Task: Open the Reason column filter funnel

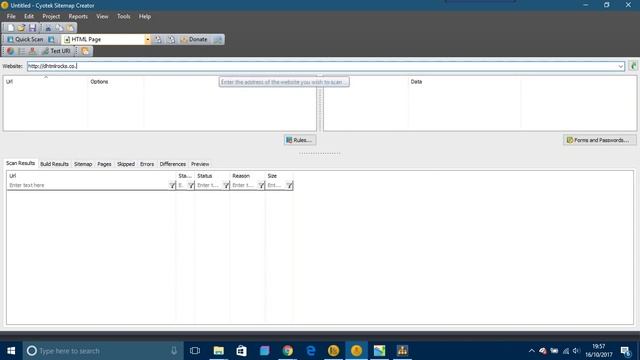Action: pos(261,185)
